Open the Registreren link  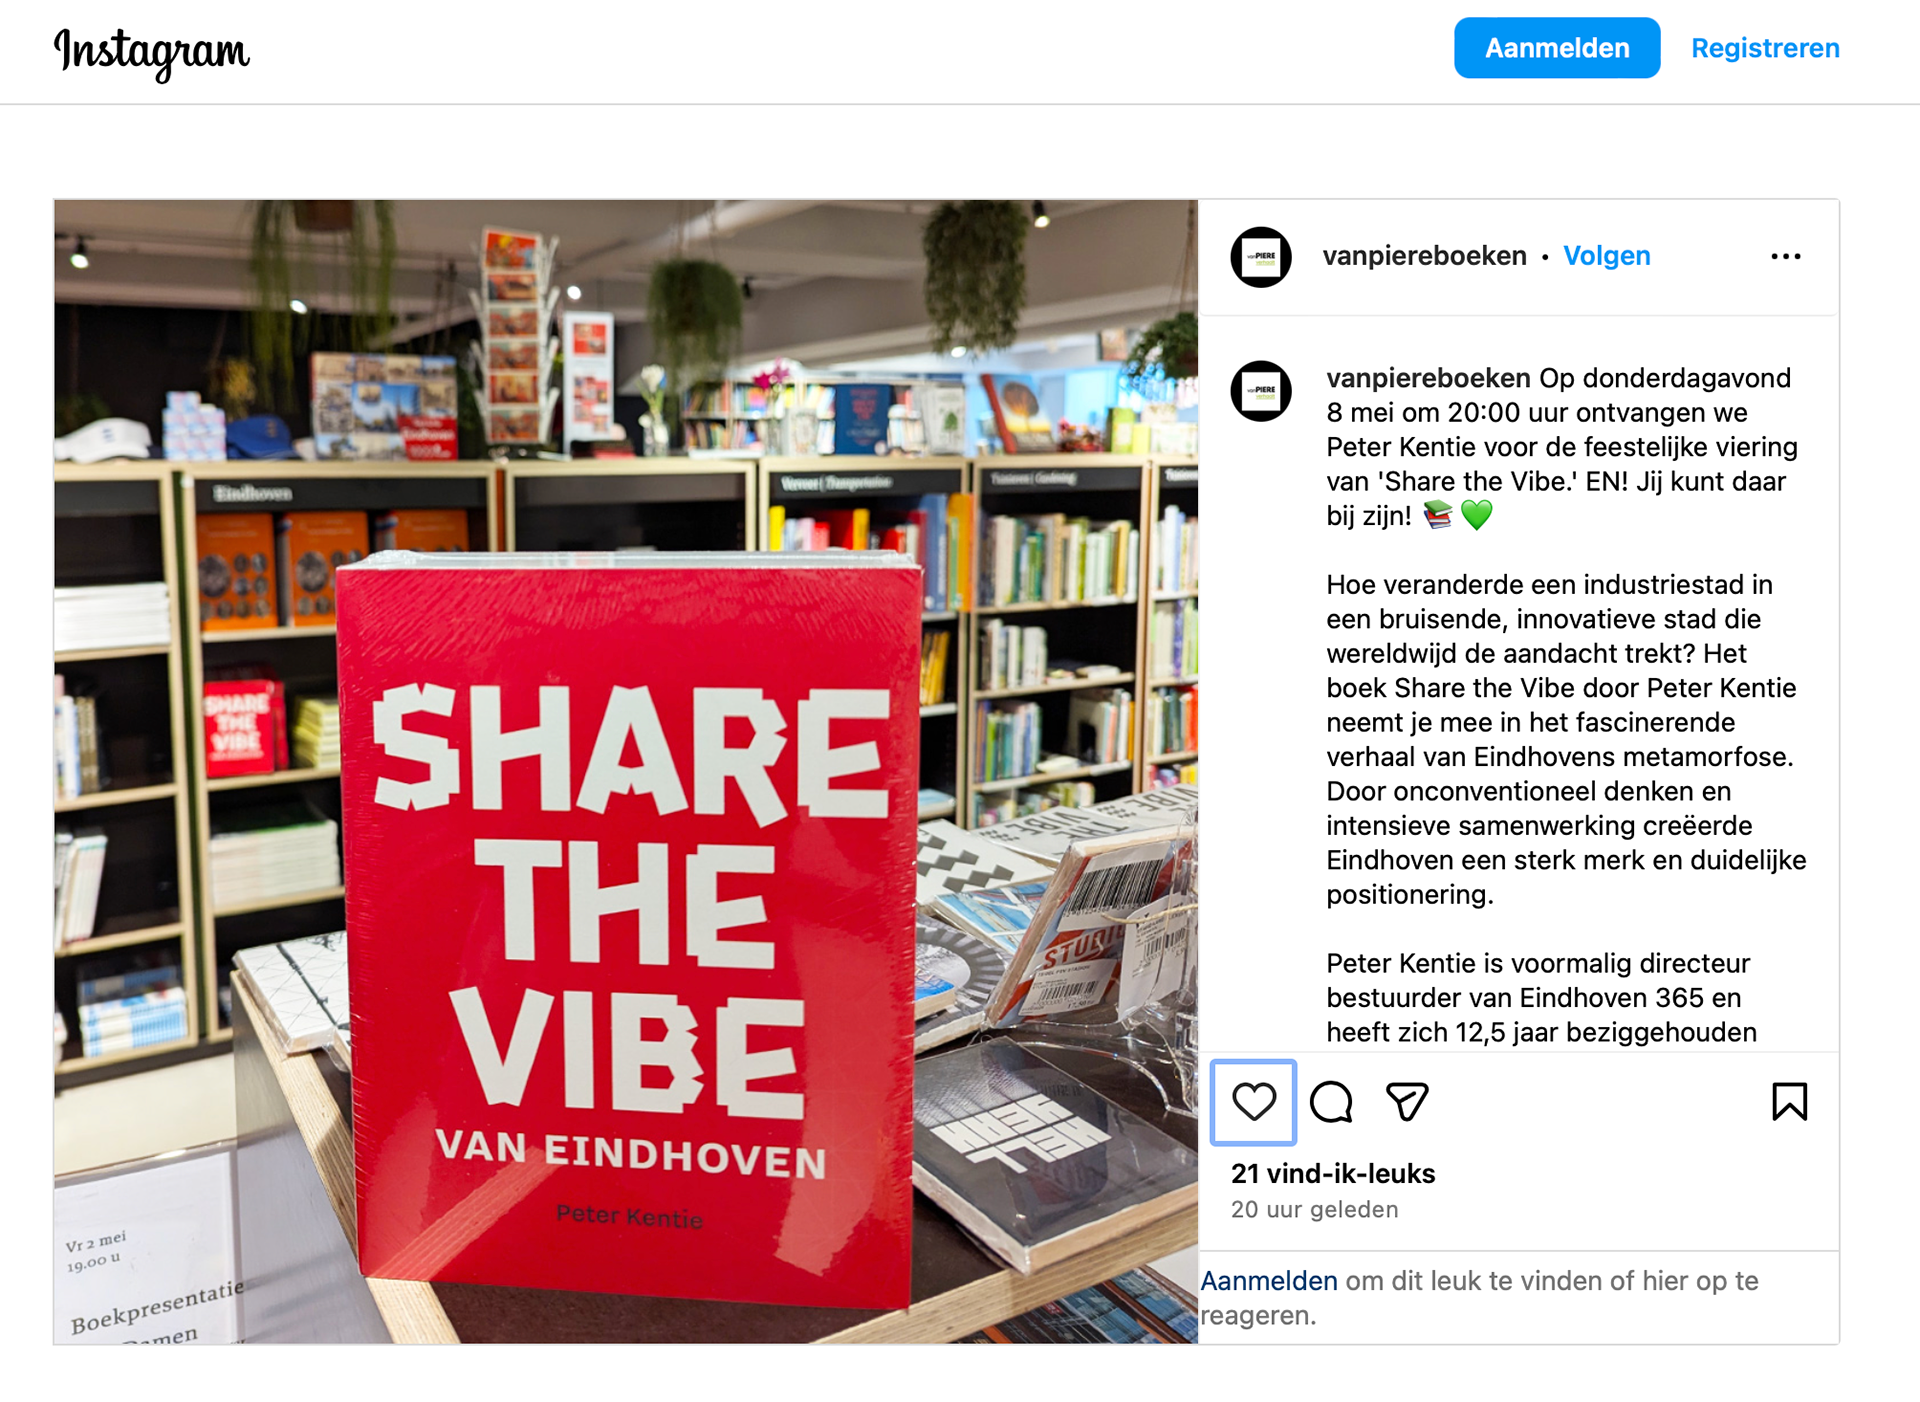point(1765,48)
